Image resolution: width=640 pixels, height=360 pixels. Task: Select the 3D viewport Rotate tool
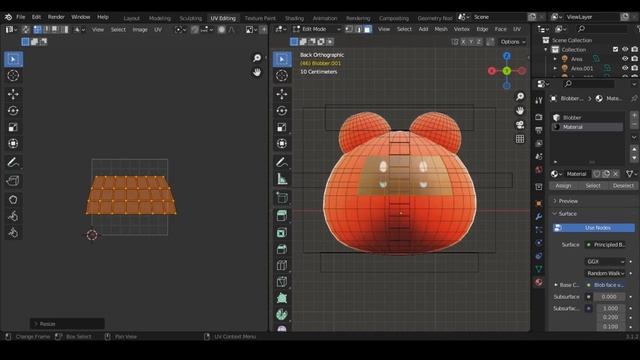pyautogui.click(x=282, y=111)
